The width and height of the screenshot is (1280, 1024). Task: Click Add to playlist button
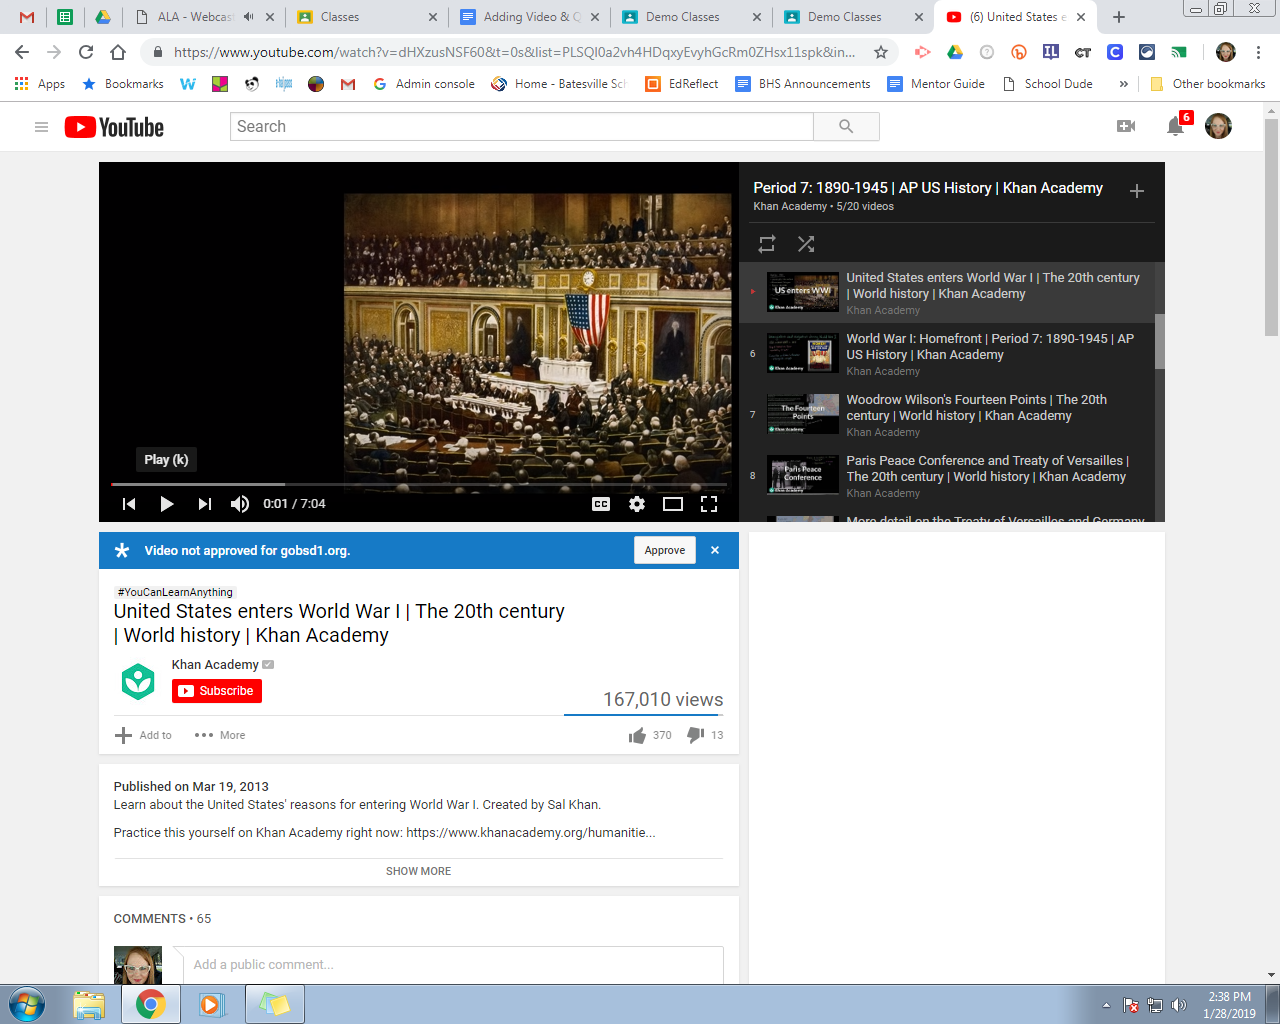pos(144,735)
